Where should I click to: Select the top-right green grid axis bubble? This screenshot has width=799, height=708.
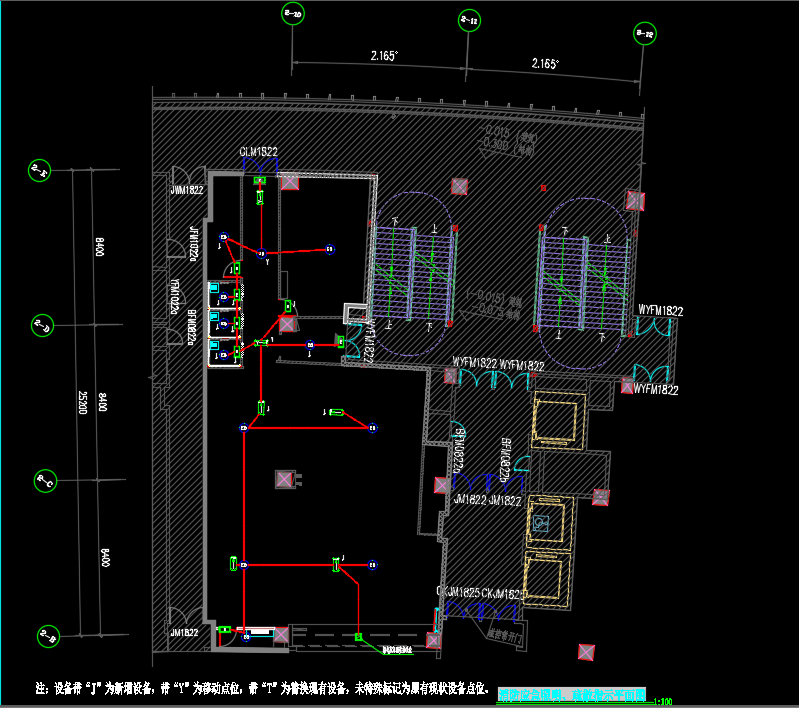(x=646, y=36)
